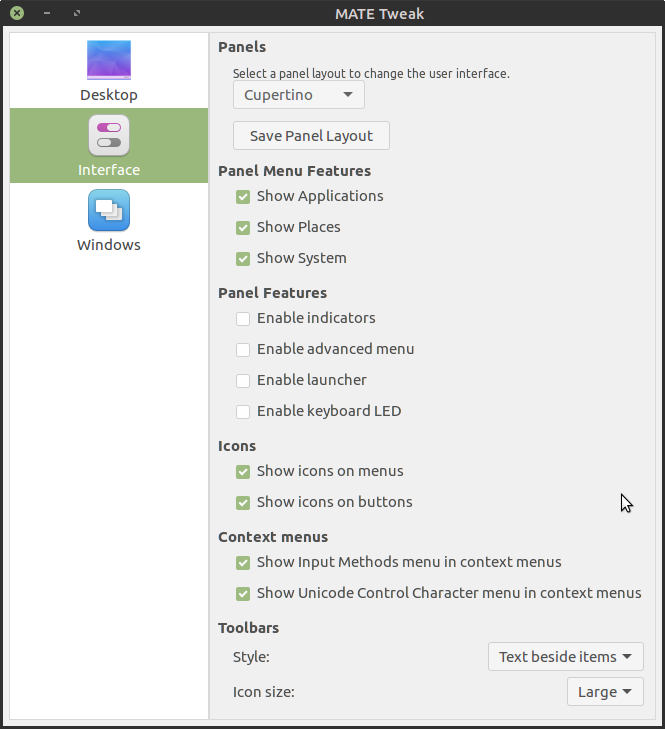Open the Cupertino panel layout dropdown
The image size is (665, 729).
[298, 95]
